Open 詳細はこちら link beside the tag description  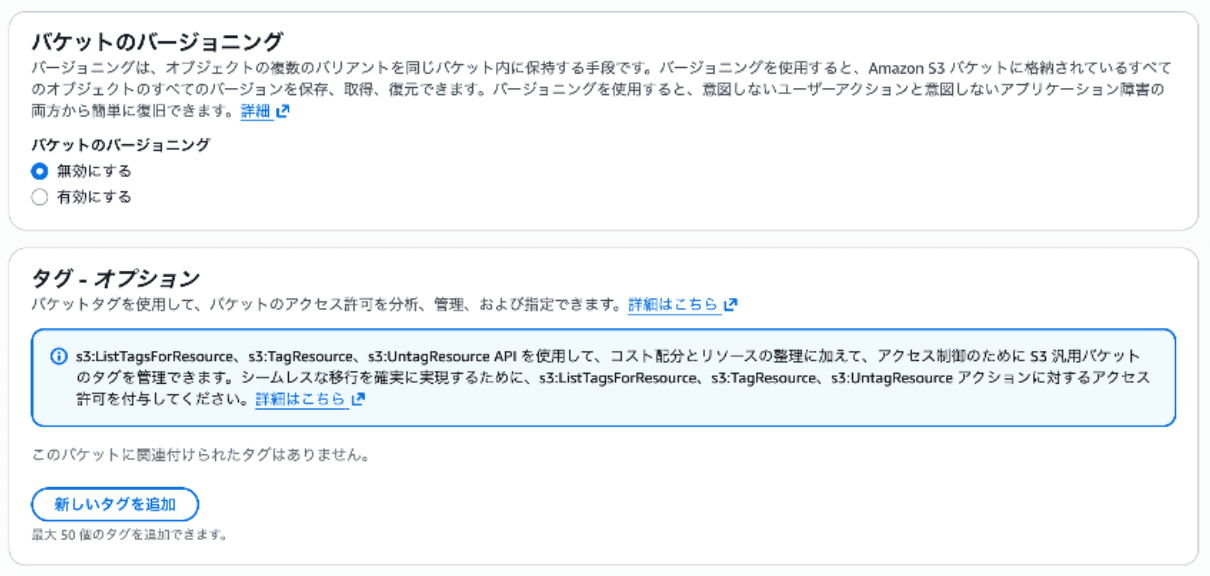coord(673,305)
